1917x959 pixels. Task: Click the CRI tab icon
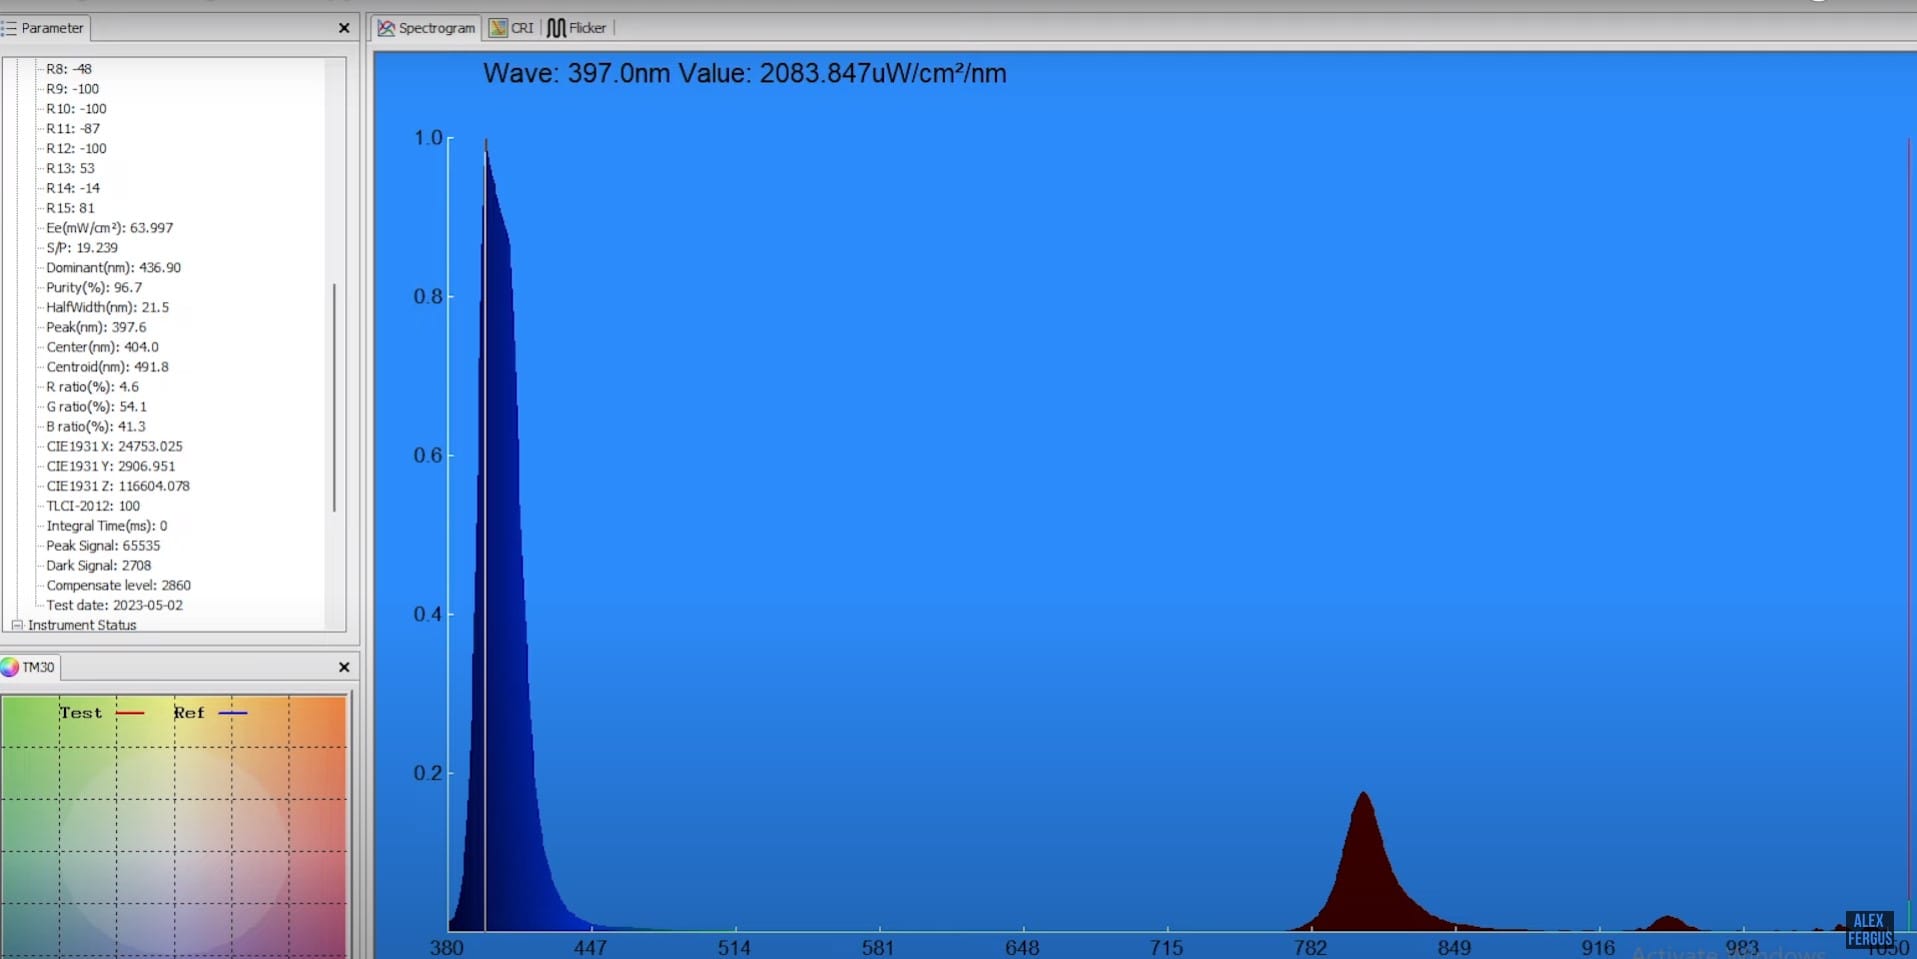[x=498, y=28]
